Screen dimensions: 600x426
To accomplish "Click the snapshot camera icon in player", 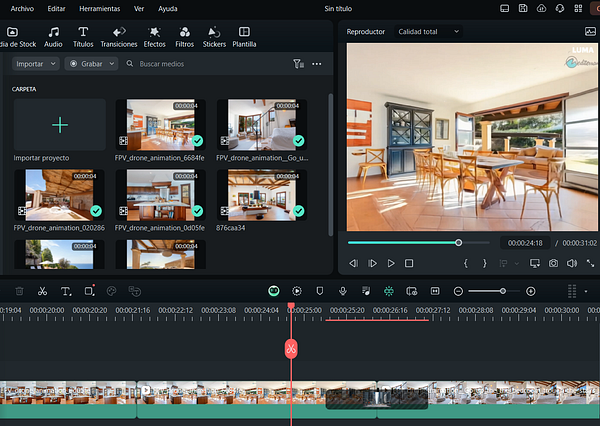I will (x=552, y=263).
